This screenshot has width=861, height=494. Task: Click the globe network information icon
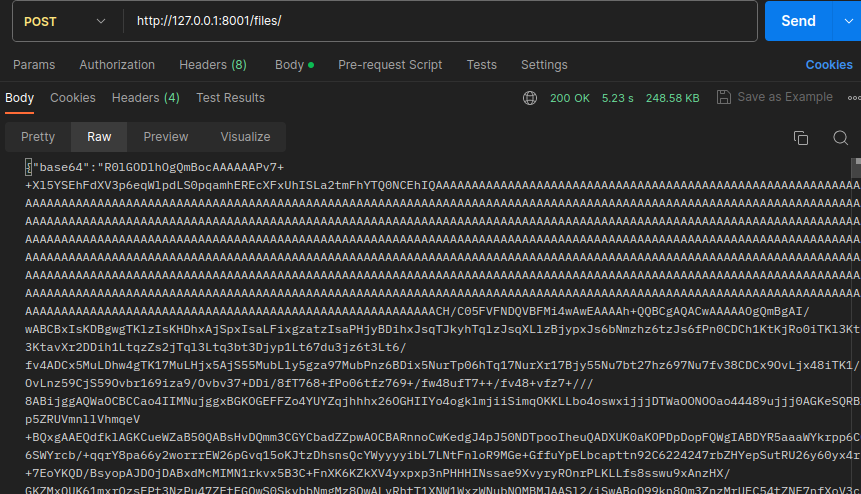pyautogui.click(x=530, y=98)
